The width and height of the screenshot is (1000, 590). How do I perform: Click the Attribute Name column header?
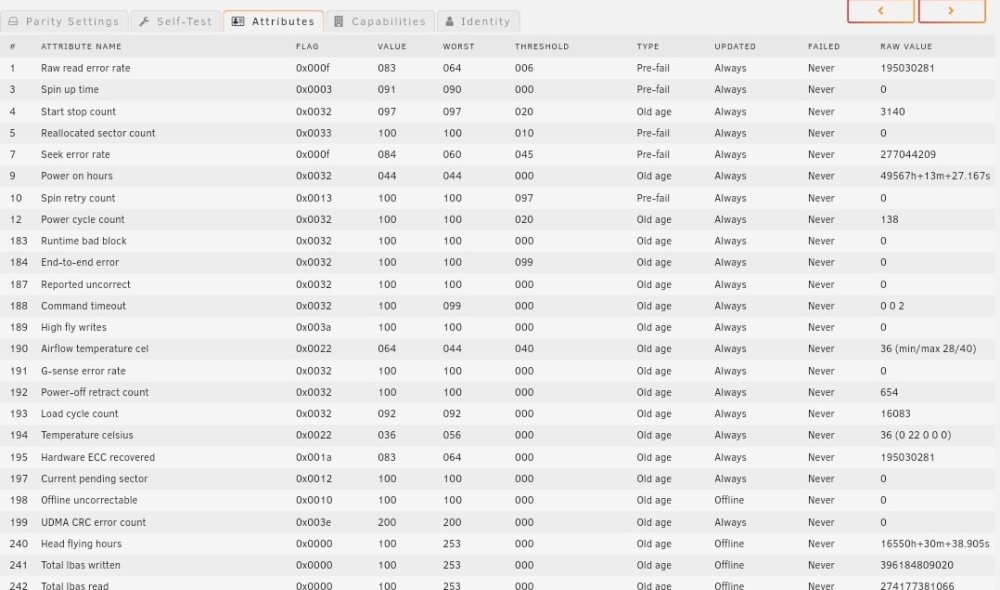(x=81, y=47)
